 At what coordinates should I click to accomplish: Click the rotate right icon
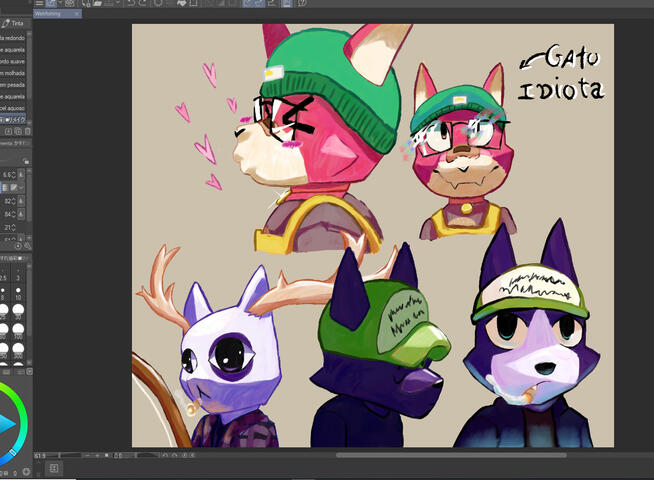175,455
